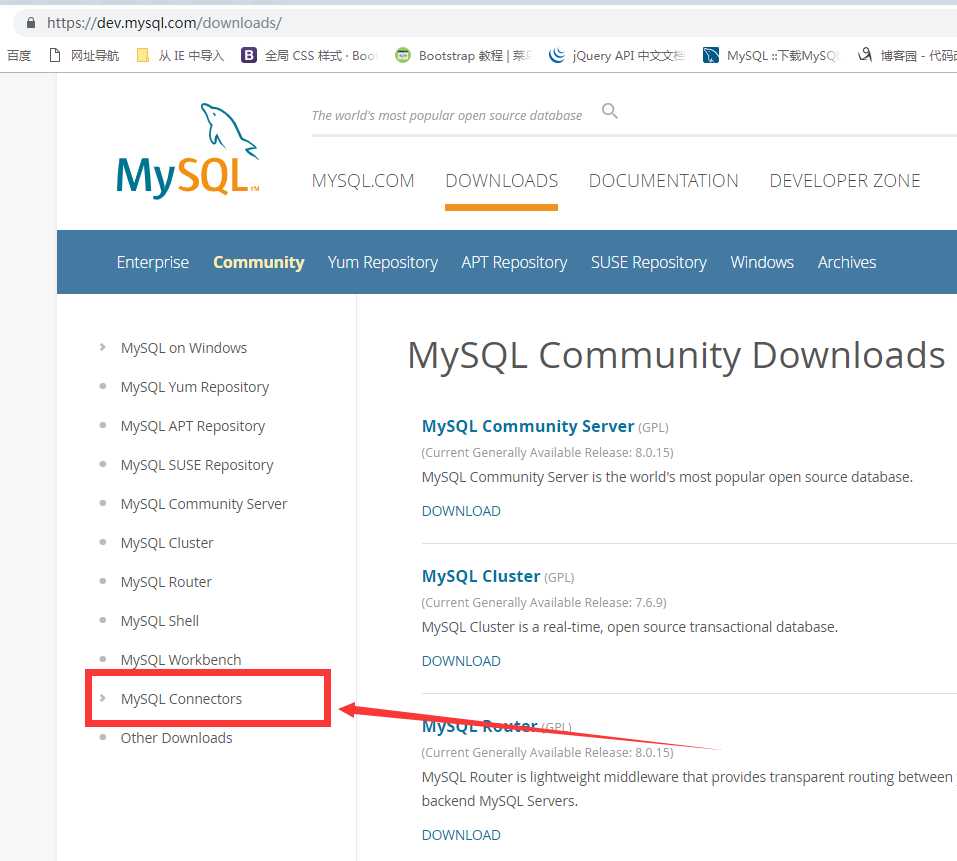
Task: Open the 全局 CSS 样式 bookmark
Action: tap(309, 56)
